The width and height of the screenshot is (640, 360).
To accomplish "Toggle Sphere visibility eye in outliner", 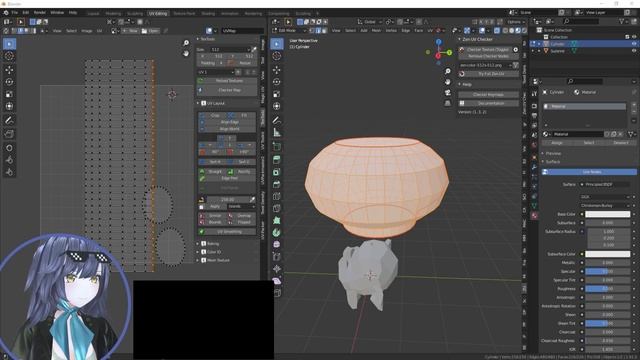I will click(x=634, y=51).
